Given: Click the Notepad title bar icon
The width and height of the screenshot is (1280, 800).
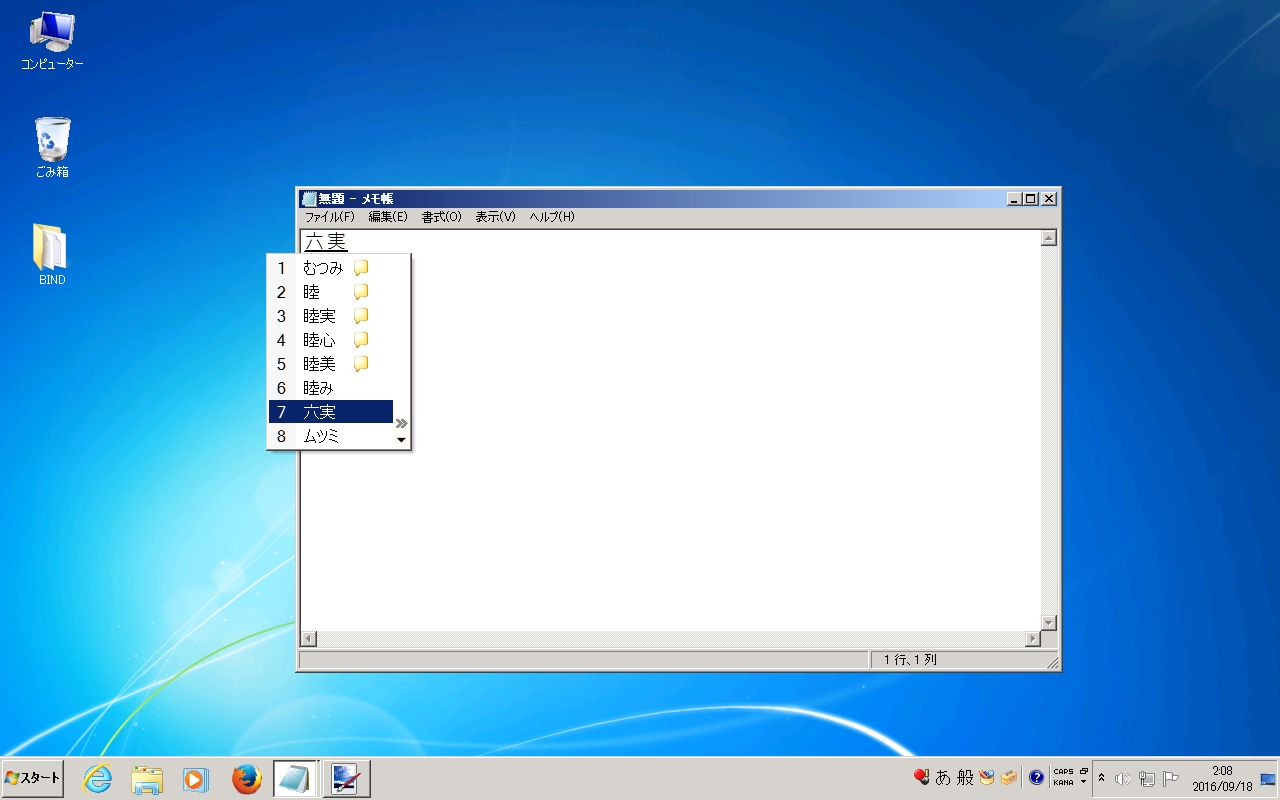Looking at the screenshot, I should click(309, 199).
